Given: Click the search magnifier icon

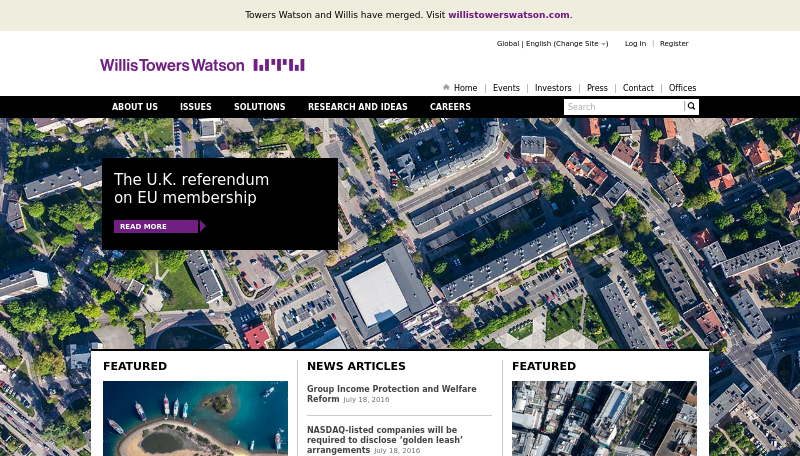Looking at the screenshot, I should pos(691,107).
